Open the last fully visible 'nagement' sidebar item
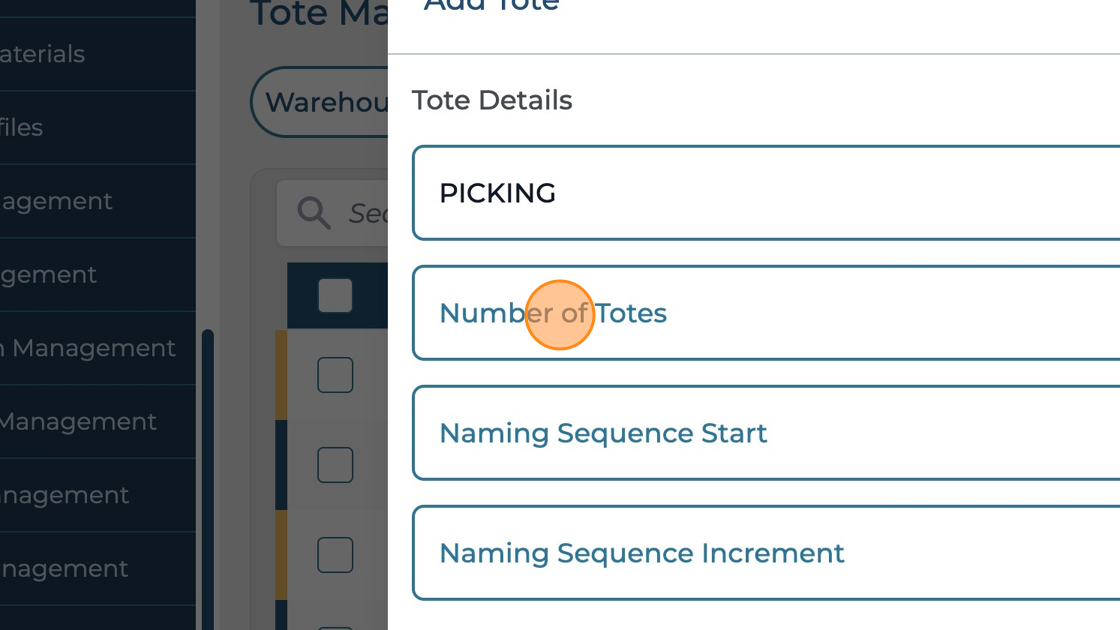 point(64,569)
